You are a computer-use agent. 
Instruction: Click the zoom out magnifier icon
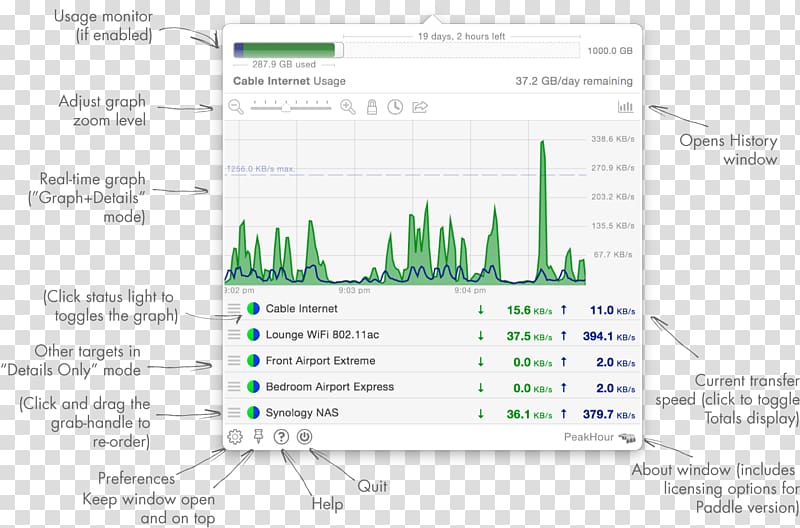tap(236, 106)
